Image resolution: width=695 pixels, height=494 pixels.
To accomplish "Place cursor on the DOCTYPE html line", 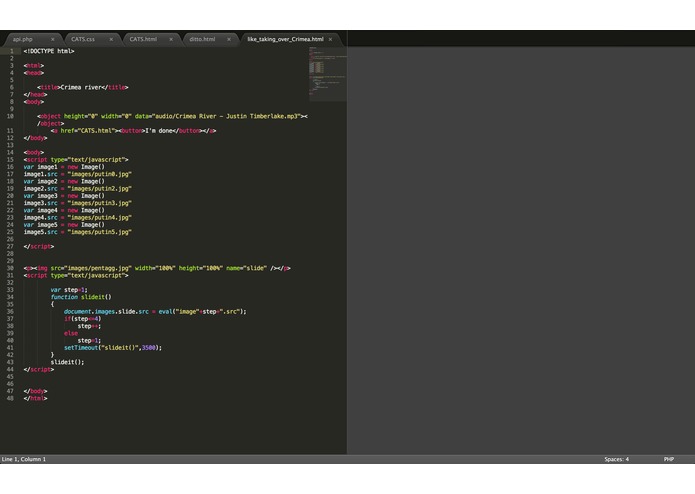I will [x=49, y=51].
